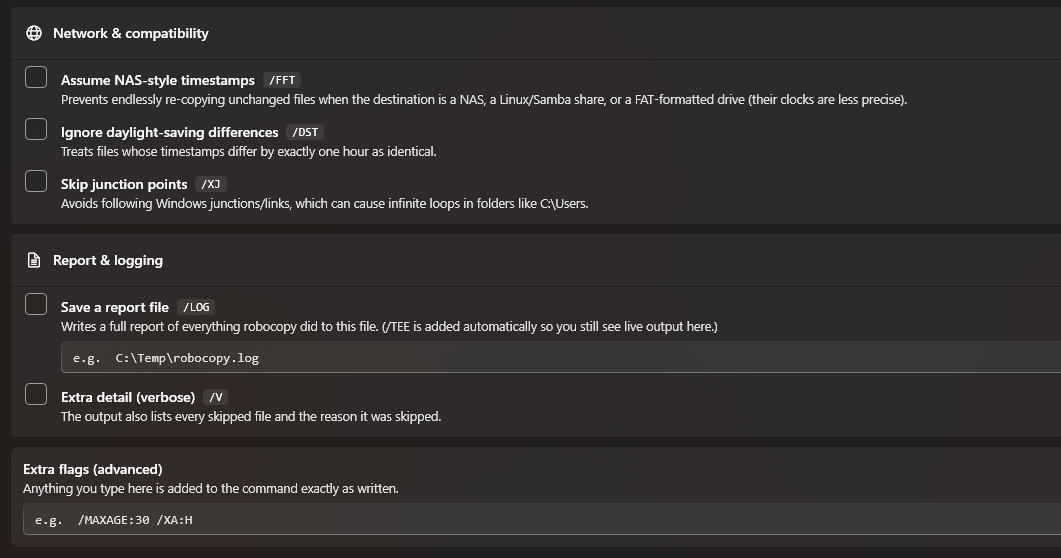Click the /DST flag badge
1061x558 pixels.
305,132
